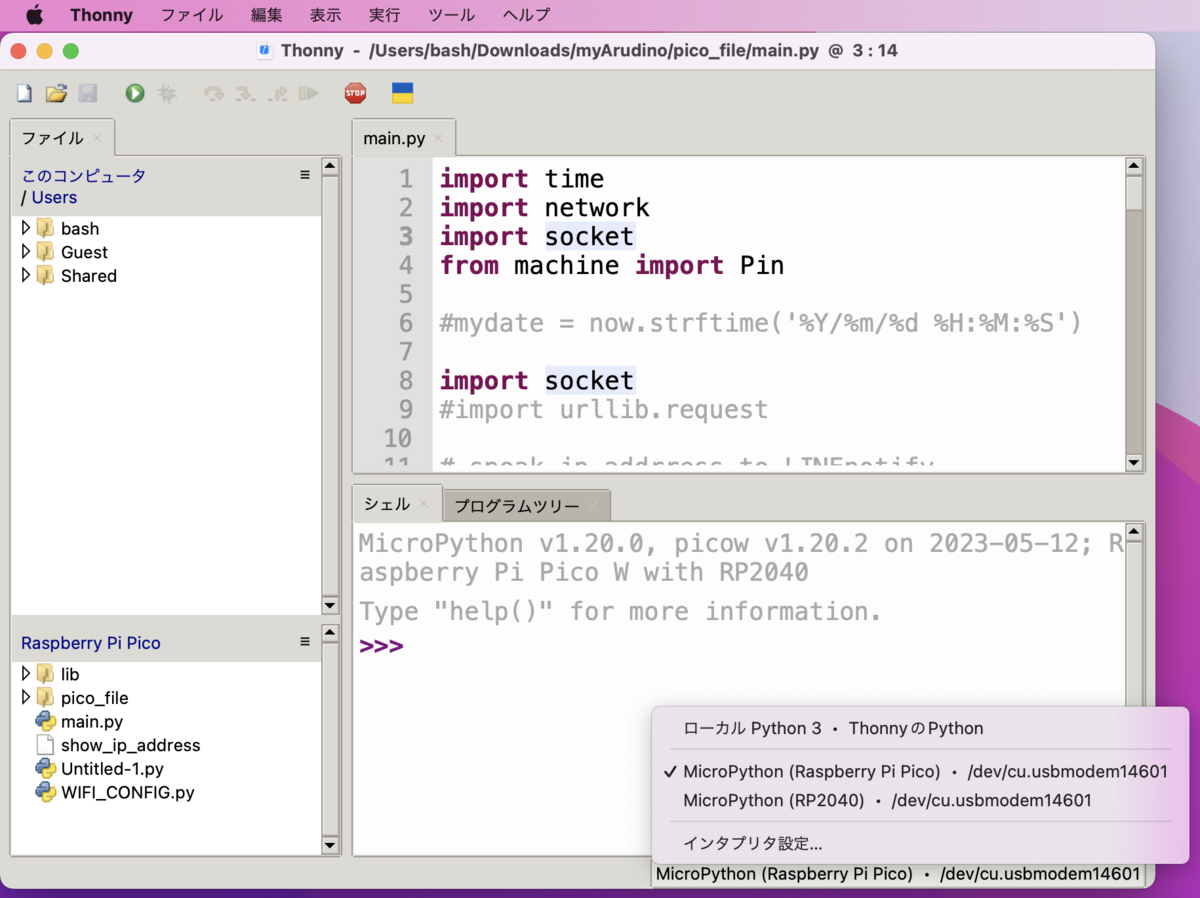1200x898 pixels.
Task: Click the このコンピュータ heading link
Action: point(84,175)
